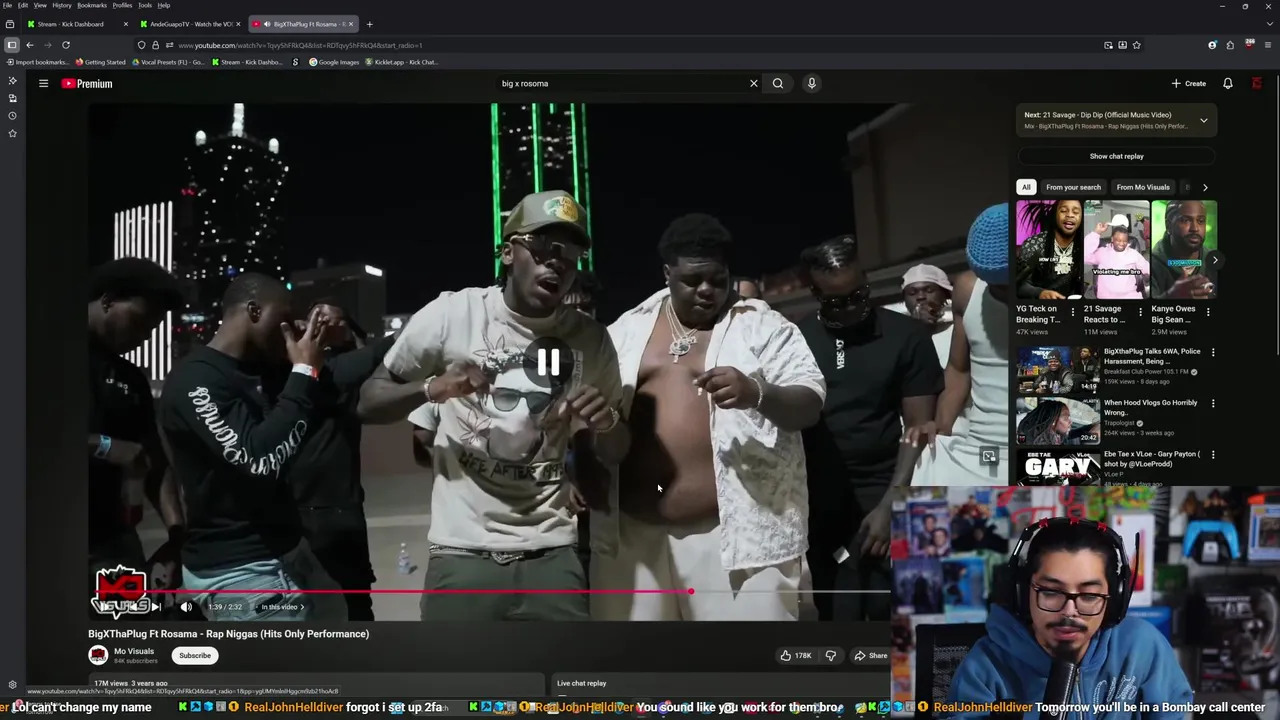Mute the video with the speaker icon
1280x720 pixels.
pos(186,607)
